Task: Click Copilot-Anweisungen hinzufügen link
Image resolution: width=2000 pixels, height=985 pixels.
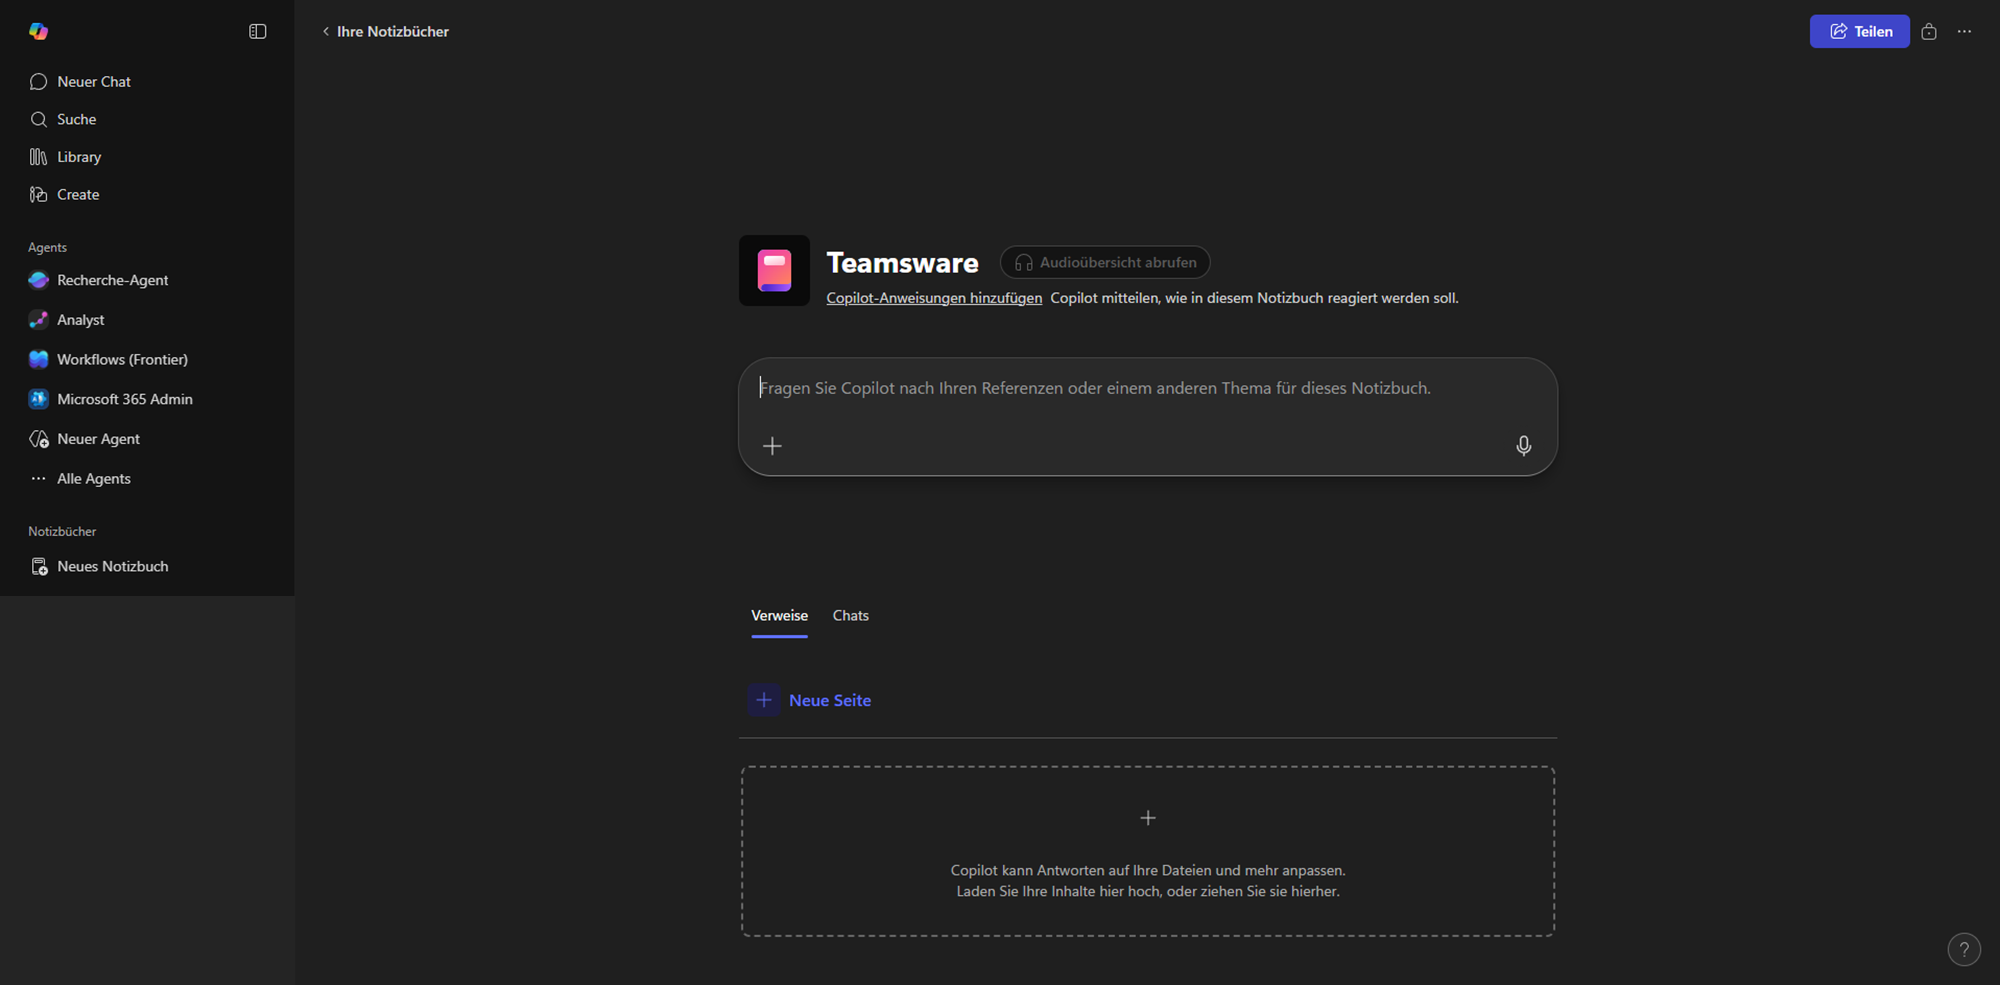Action: pyautogui.click(x=933, y=298)
